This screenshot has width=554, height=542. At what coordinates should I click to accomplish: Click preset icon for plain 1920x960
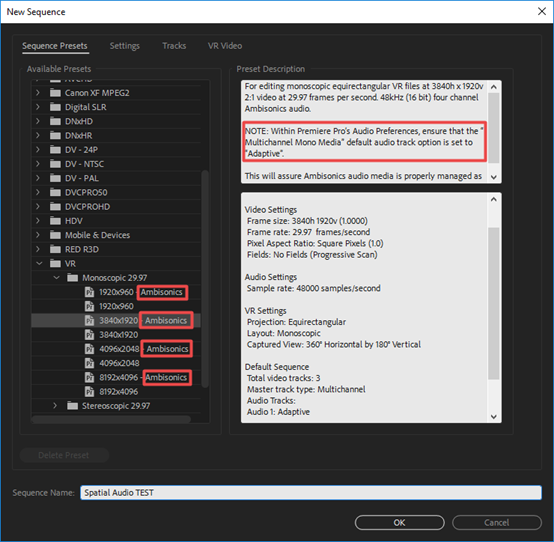coord(89,306)
